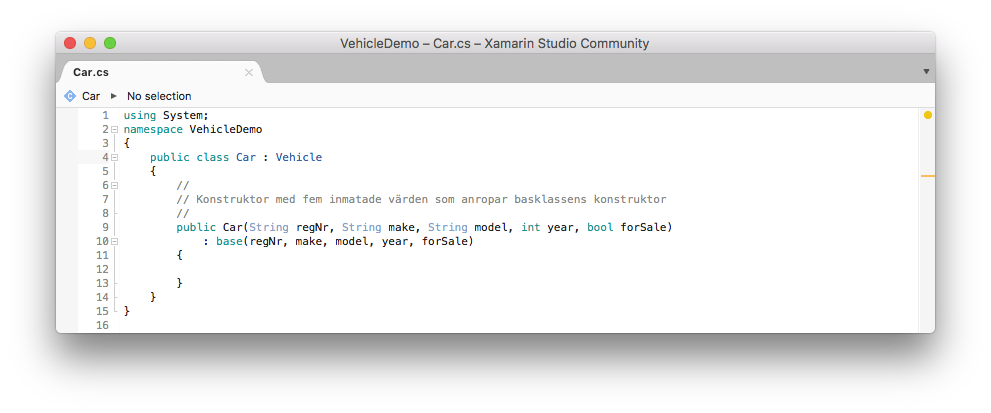The image size is (991, 413).
Task: Click the 'Vehicle' base class name
Action: click(298, 157)
